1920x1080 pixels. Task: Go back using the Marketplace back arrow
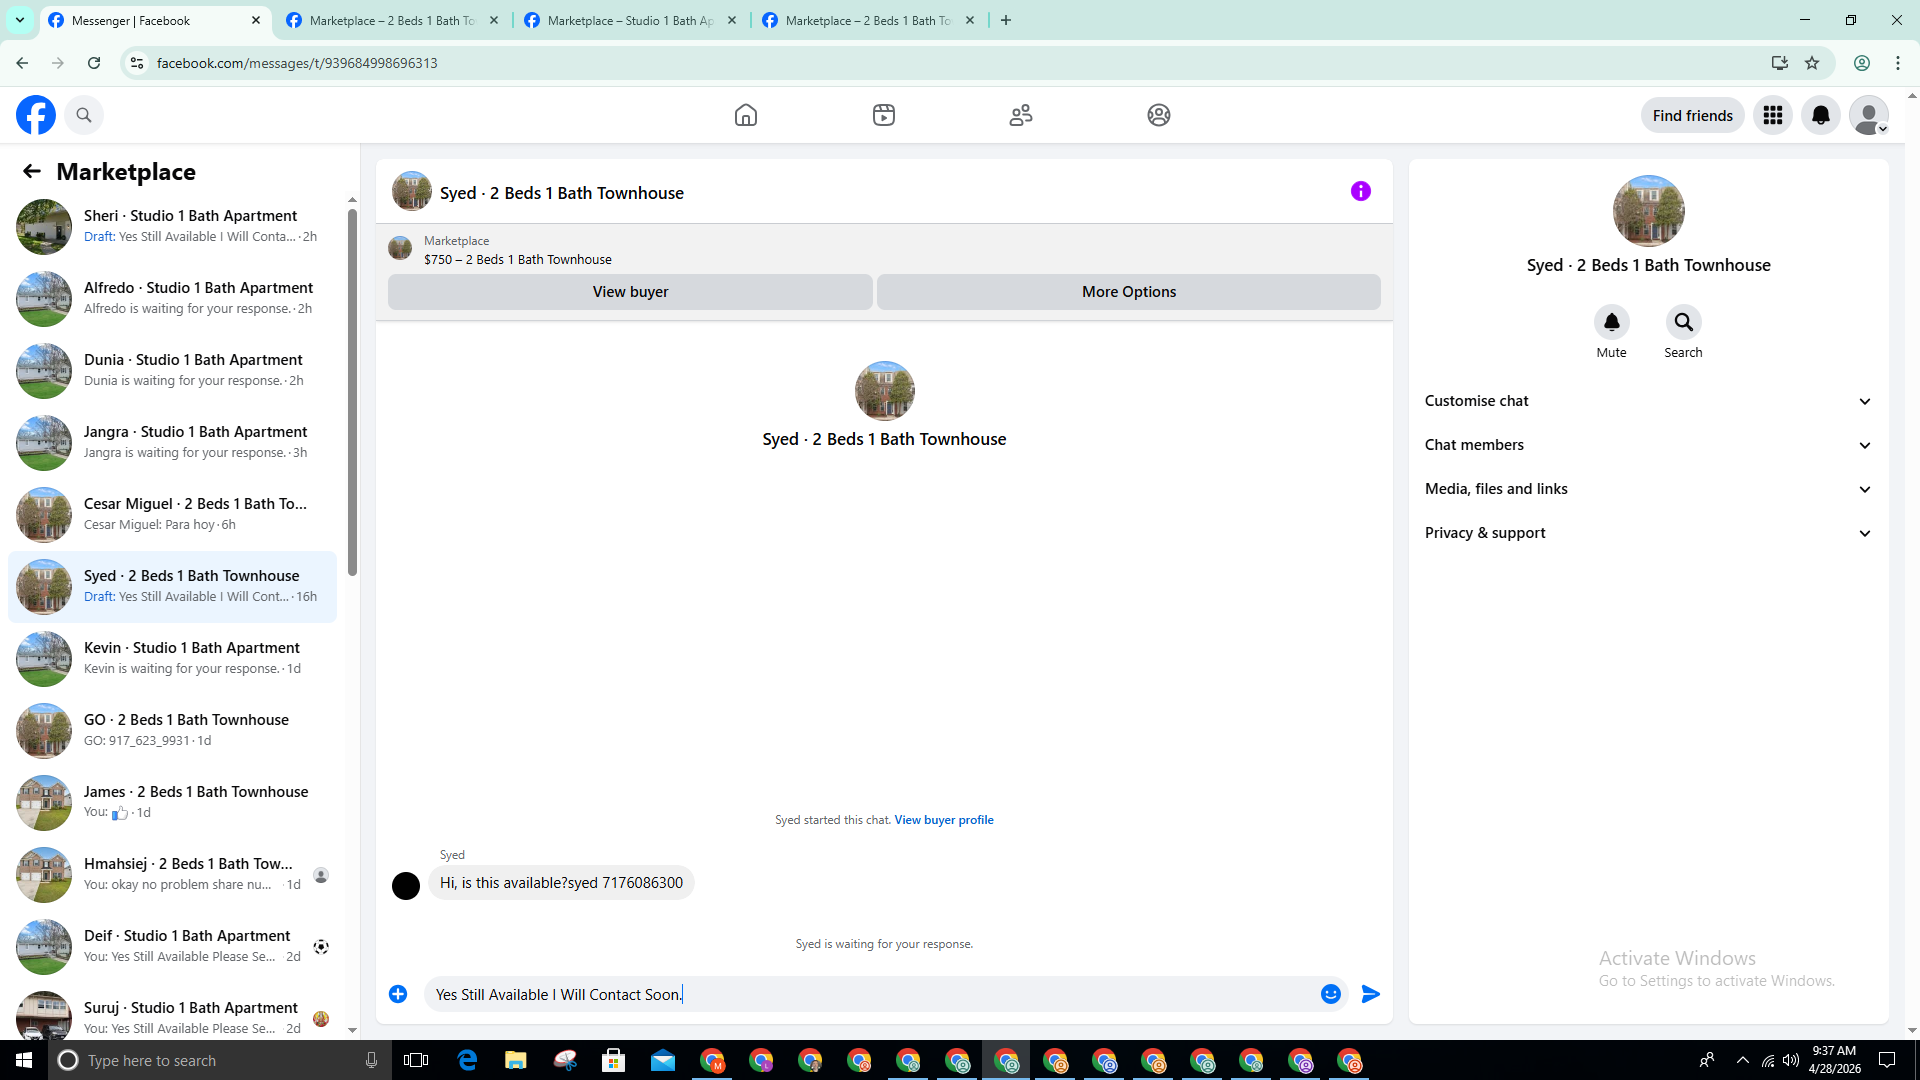(x=32, y=171)
